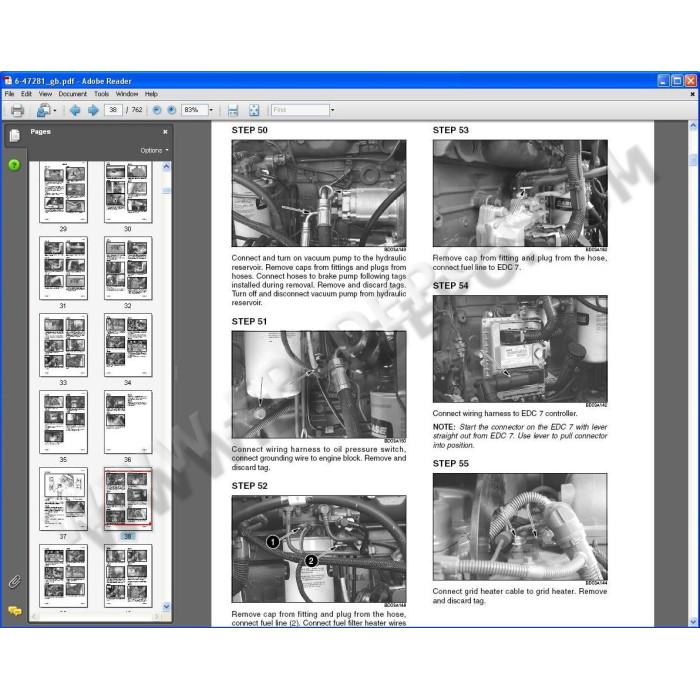Screen dimensions: 700x700
Task: Click document scrollbar up arrow
Action: point(693,126)
